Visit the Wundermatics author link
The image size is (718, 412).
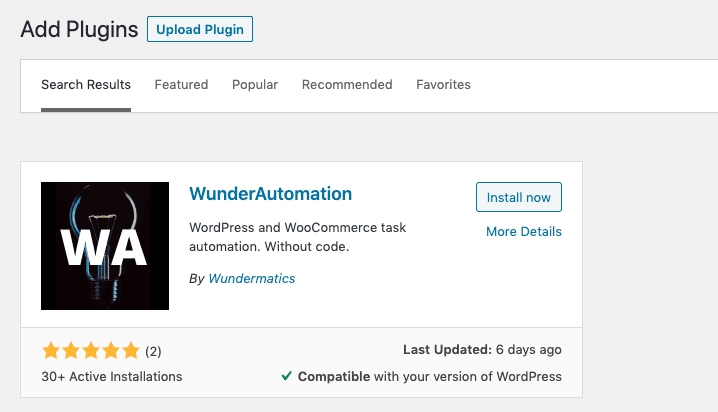click(252, 279)
